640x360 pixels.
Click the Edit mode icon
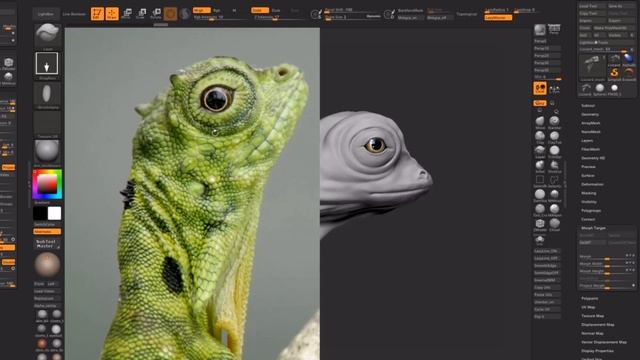click(x=97, y=14)
